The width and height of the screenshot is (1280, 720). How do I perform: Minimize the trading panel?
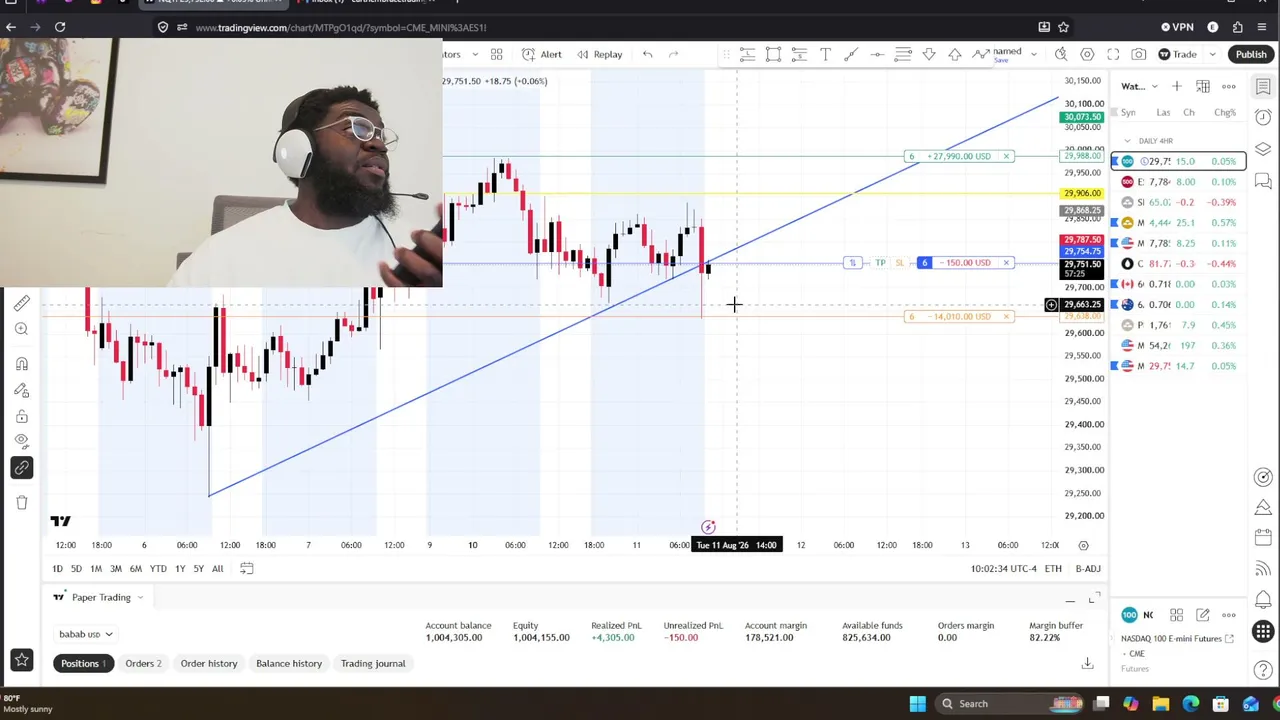1070,600
